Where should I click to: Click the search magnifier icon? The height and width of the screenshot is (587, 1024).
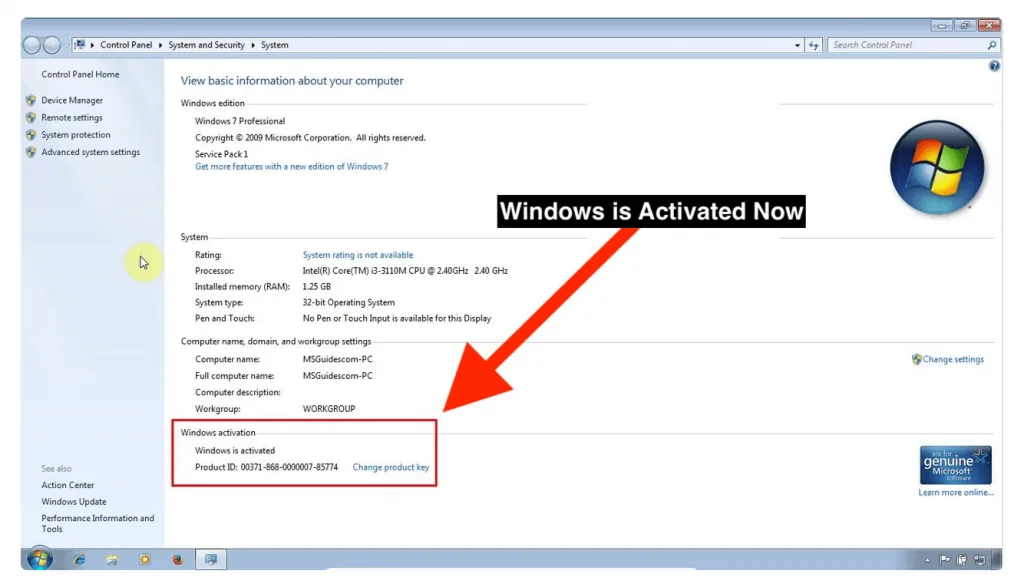[x=991, y=45]
